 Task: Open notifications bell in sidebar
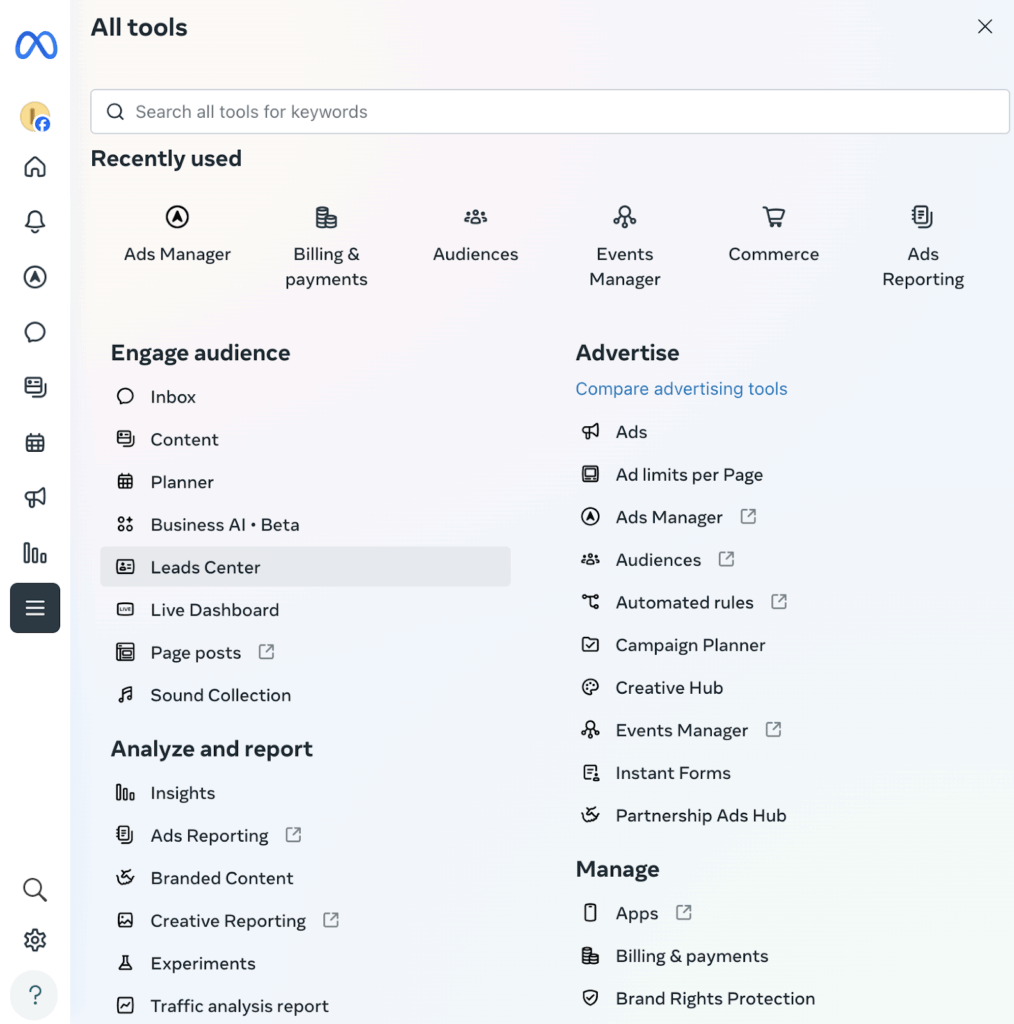point(35,222)
